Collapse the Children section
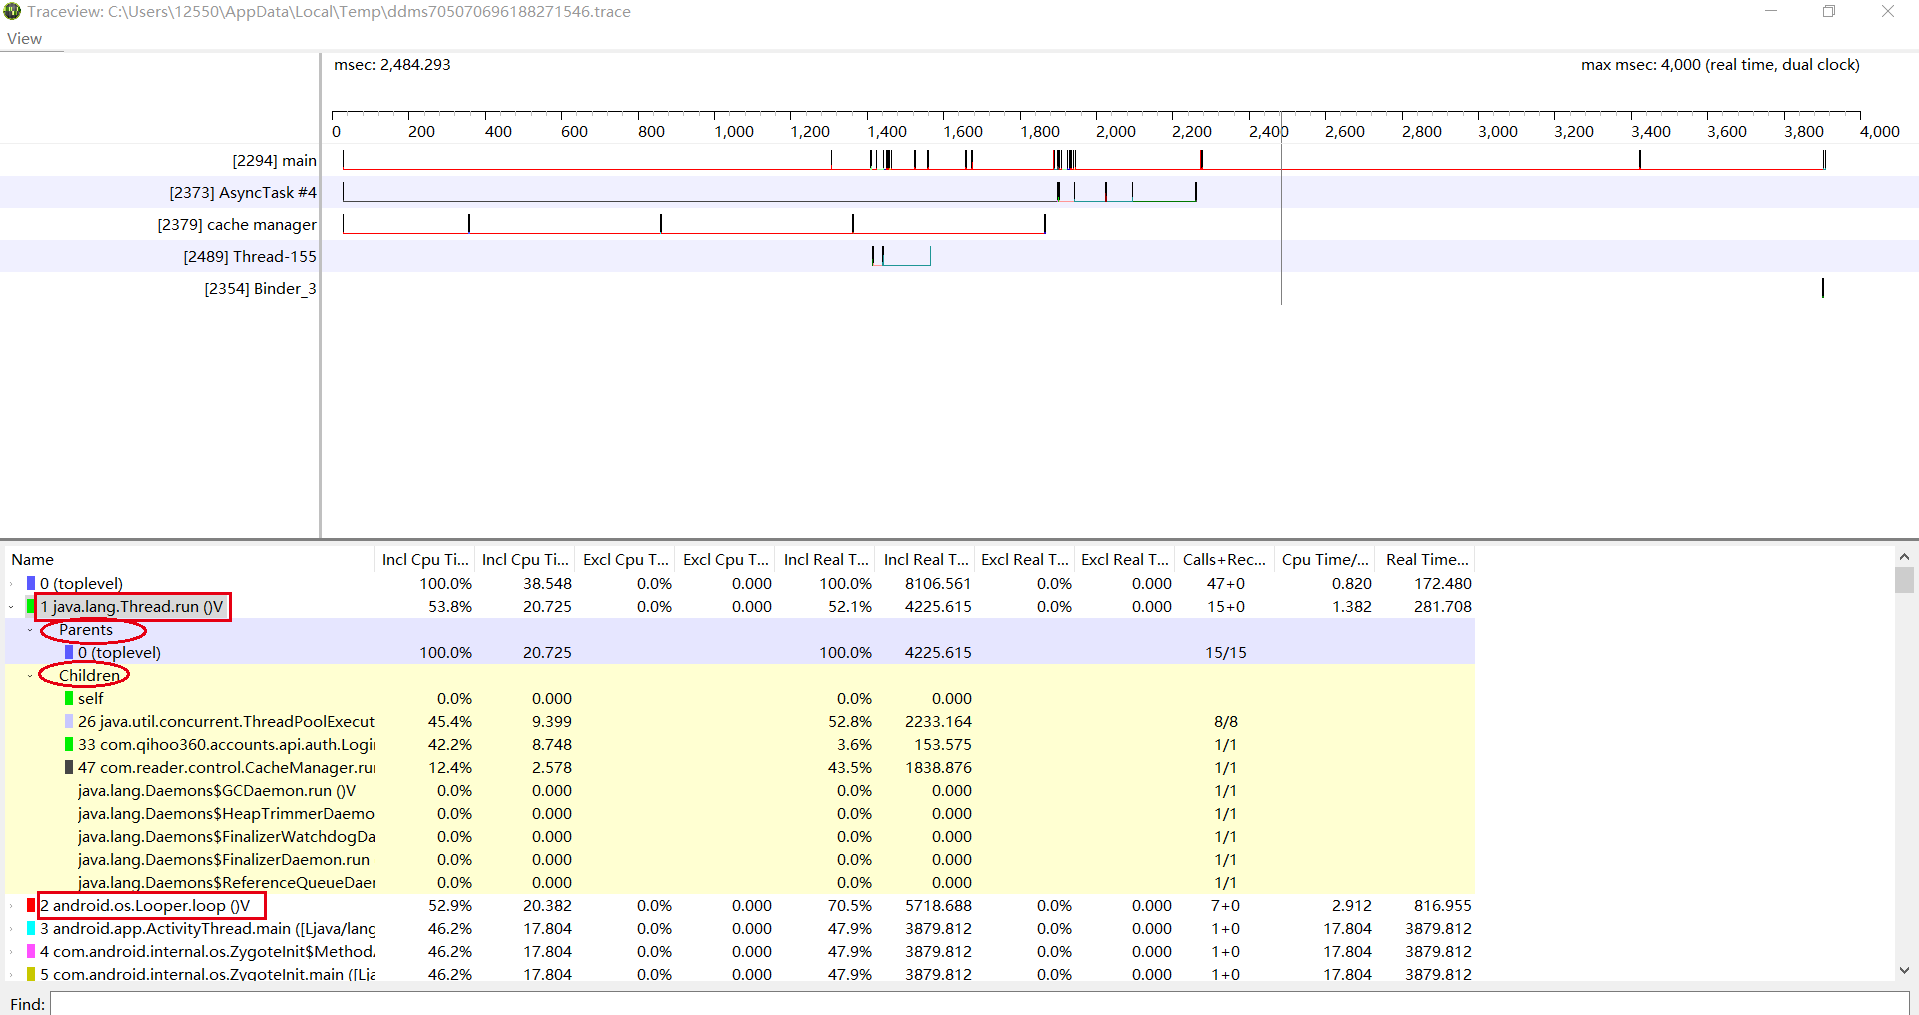 [x=30, y=676]
